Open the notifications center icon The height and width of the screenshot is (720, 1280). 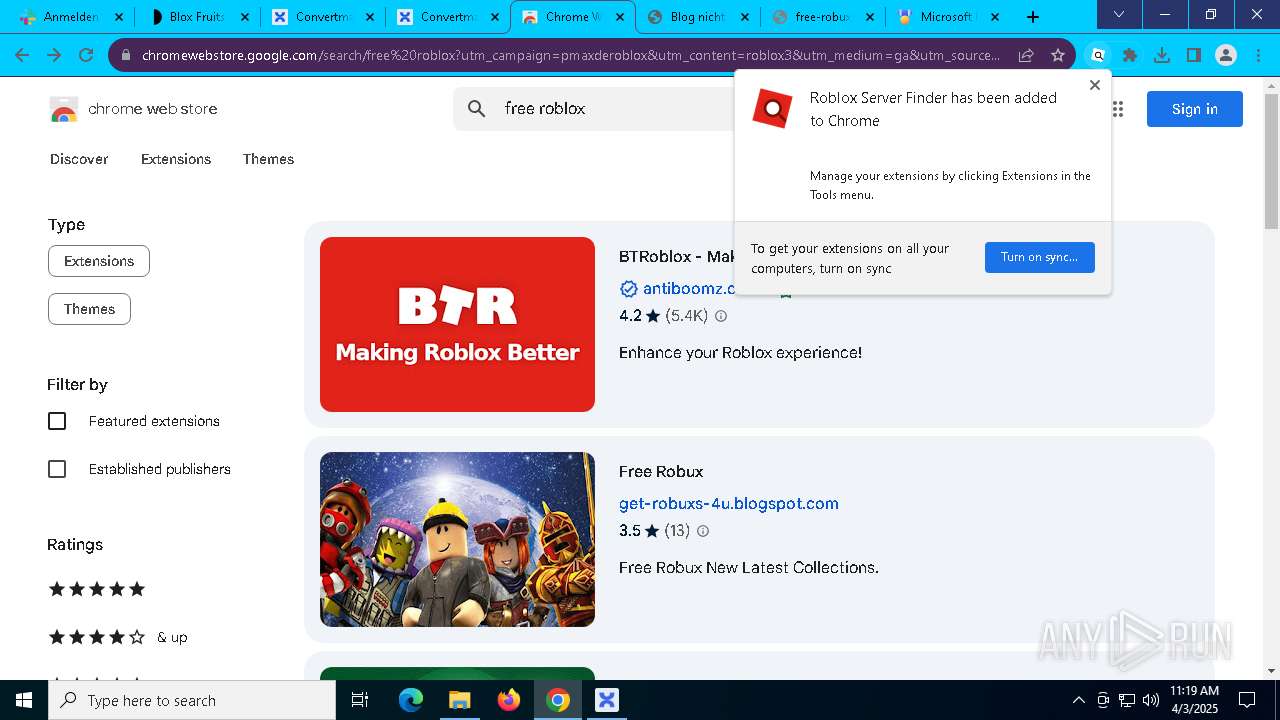pyautogui.click(x=1247, y=700)
